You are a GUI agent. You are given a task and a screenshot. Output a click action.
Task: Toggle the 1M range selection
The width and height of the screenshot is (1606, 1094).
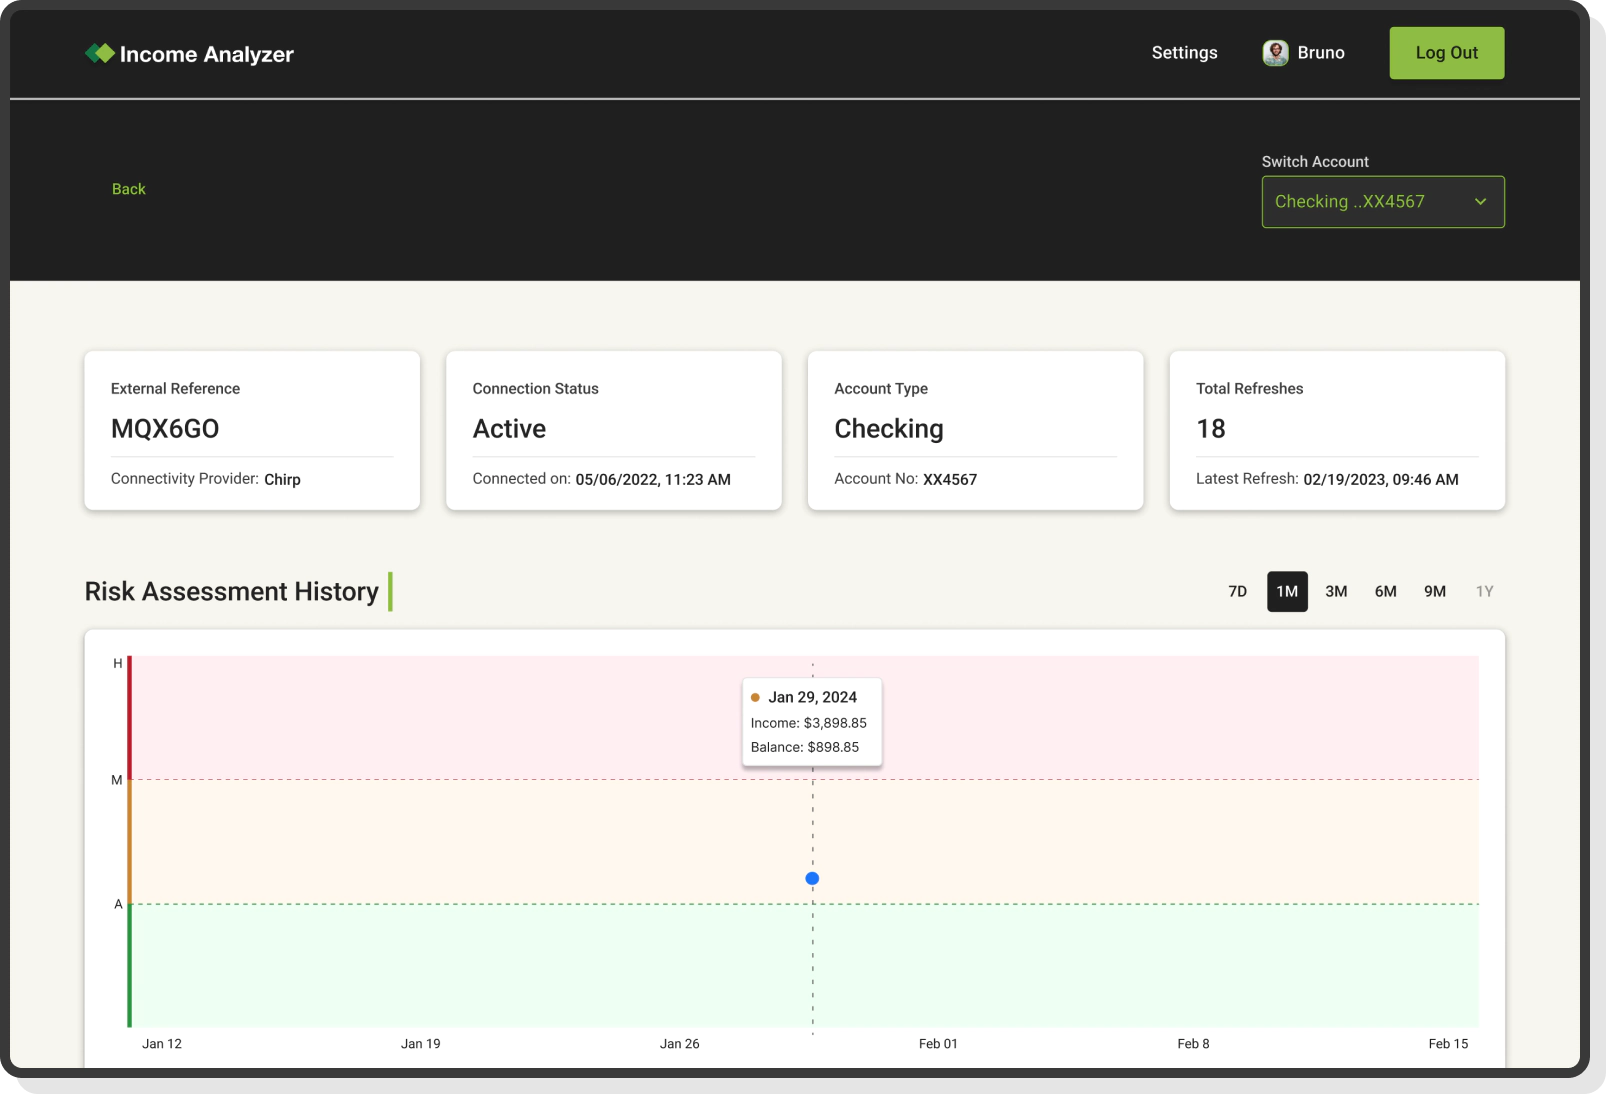(x=1287, y=591)
